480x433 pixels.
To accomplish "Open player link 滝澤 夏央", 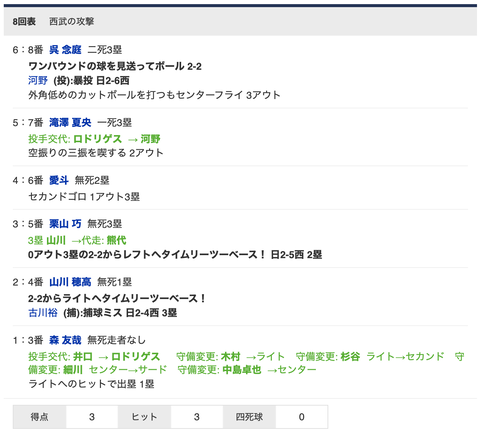I will 70,123.
